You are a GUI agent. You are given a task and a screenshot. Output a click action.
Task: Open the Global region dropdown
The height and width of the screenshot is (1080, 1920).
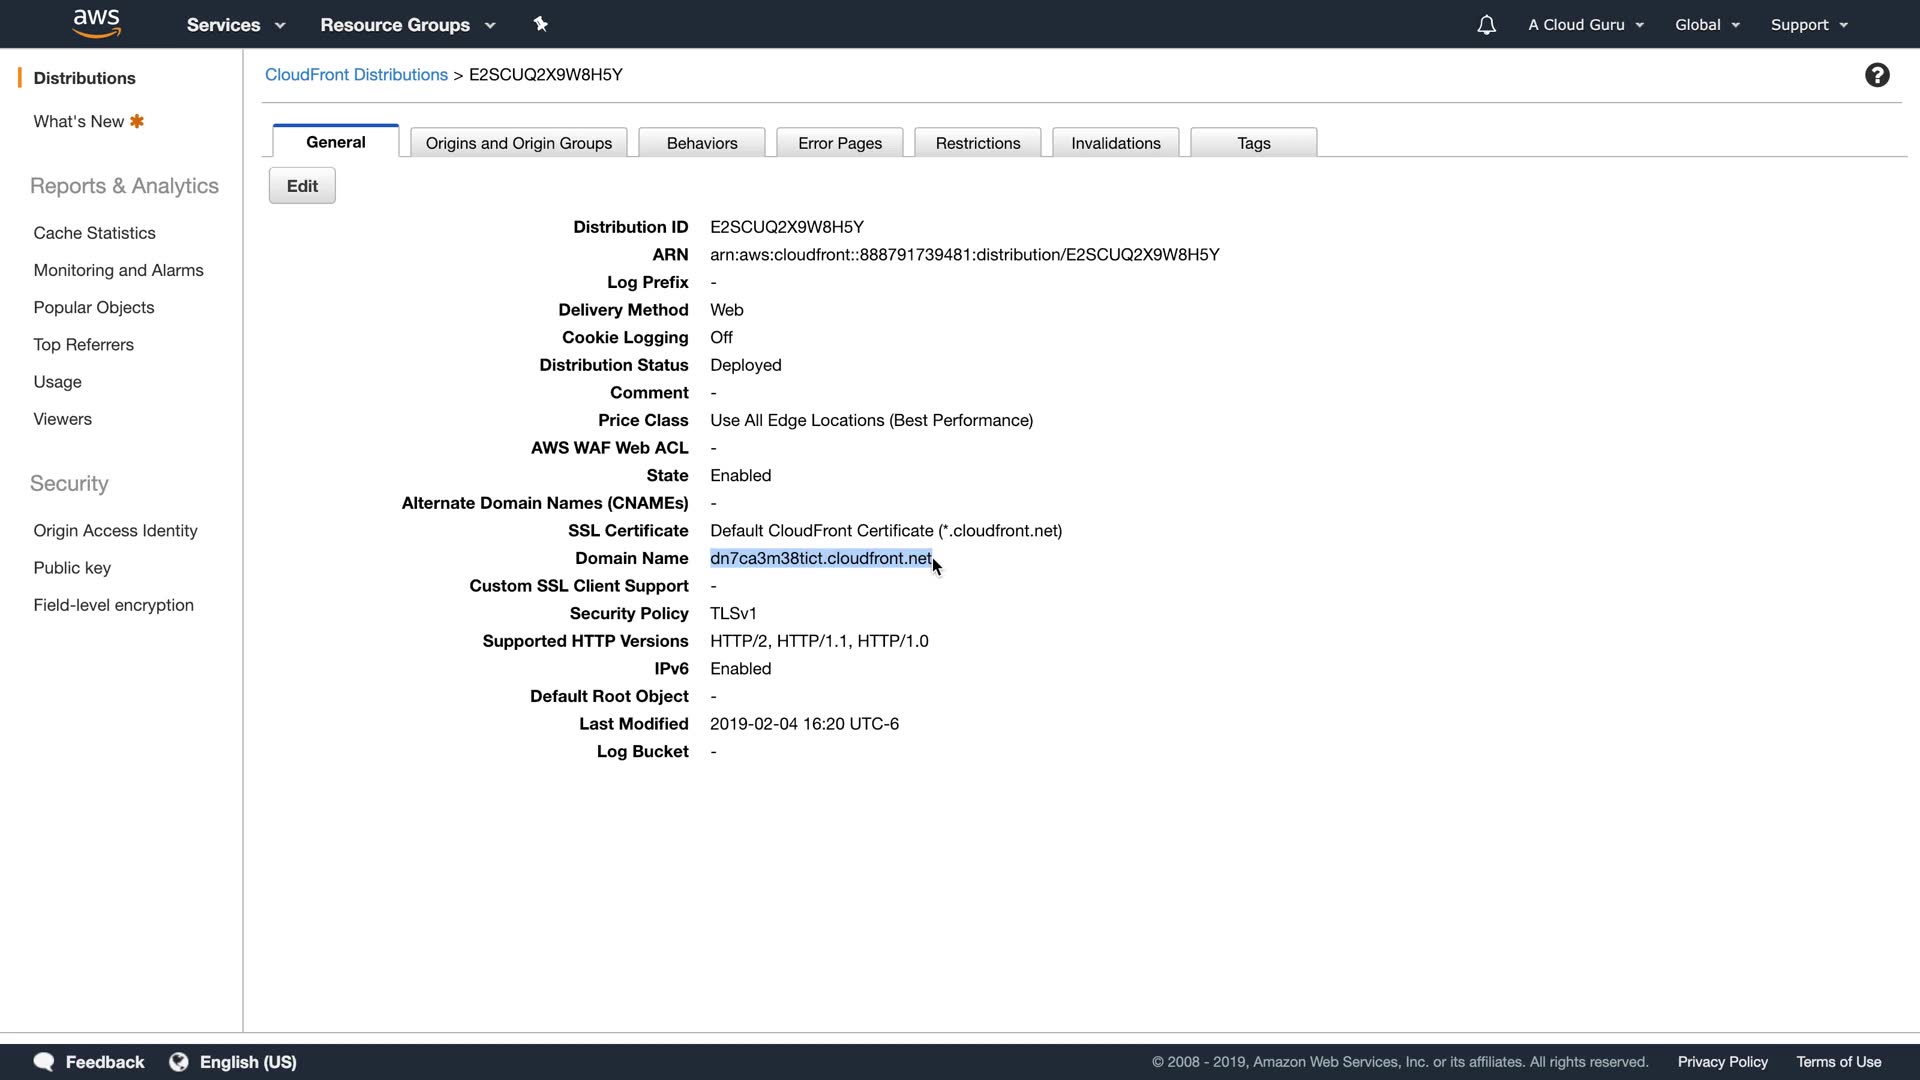tap(1707, 25)
